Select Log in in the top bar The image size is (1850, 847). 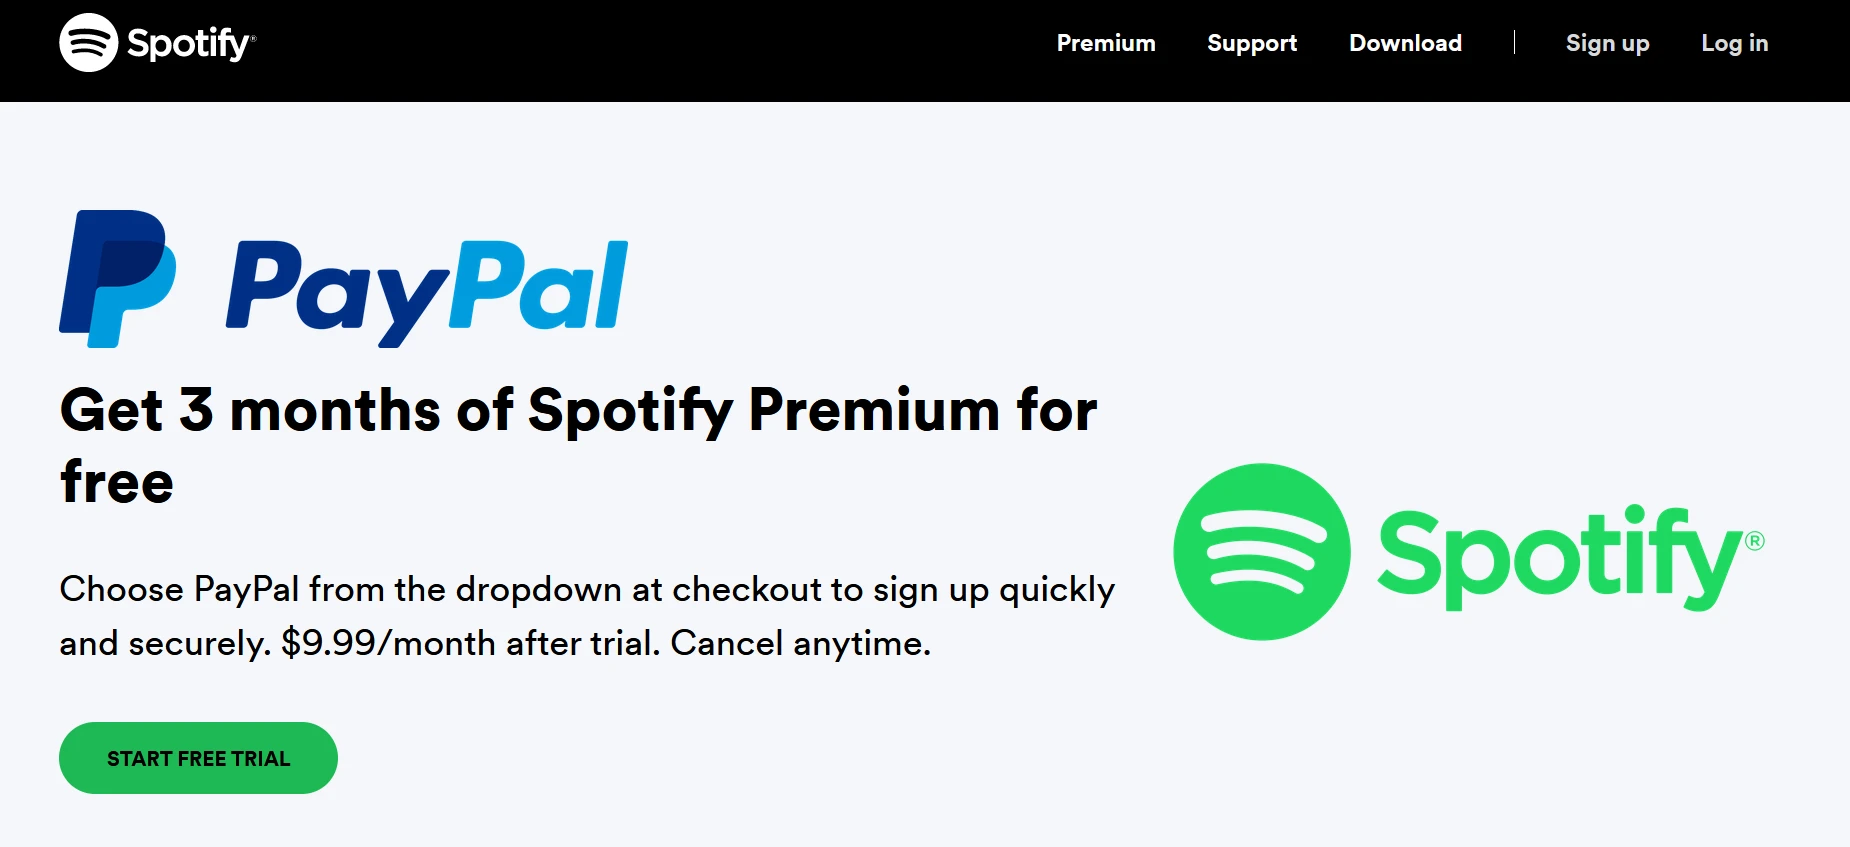[x=1735, y=43]
